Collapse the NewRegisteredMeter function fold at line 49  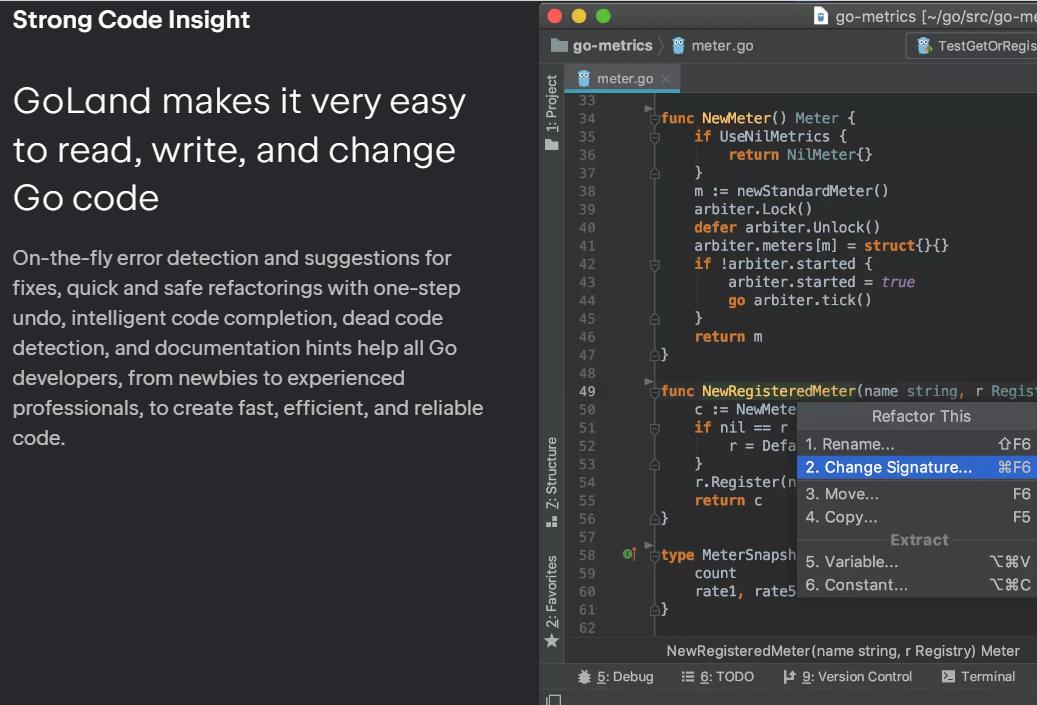click(x=655, y=392)
